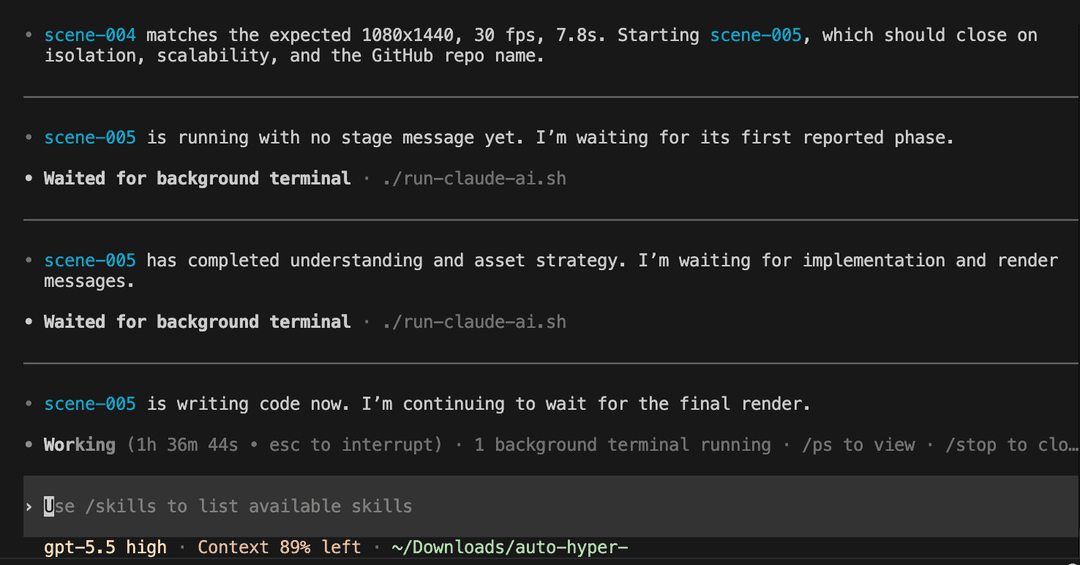Image resolution: width=1080 pixels, height=565 pixels.
Task: Click scene-005 in 'is writing code now' line
Action: (90, 404)
